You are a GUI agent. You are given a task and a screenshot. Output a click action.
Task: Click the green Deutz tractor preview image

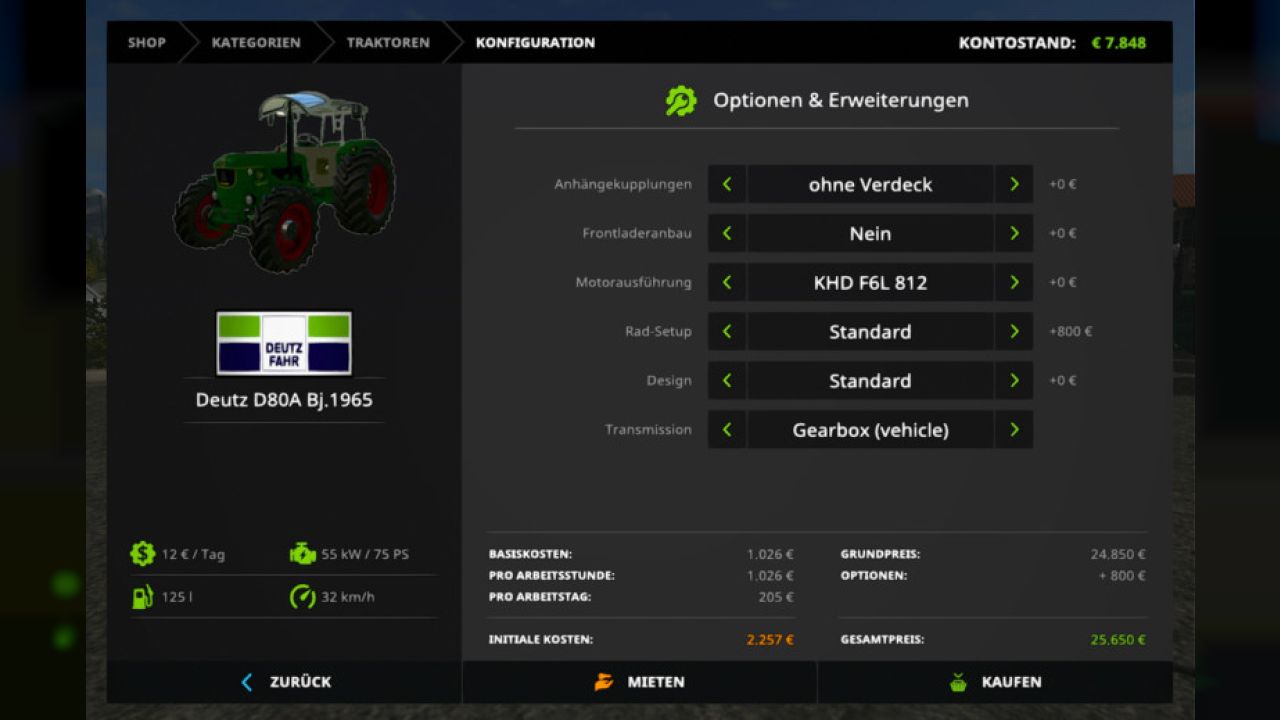click(x=285, y=180)
